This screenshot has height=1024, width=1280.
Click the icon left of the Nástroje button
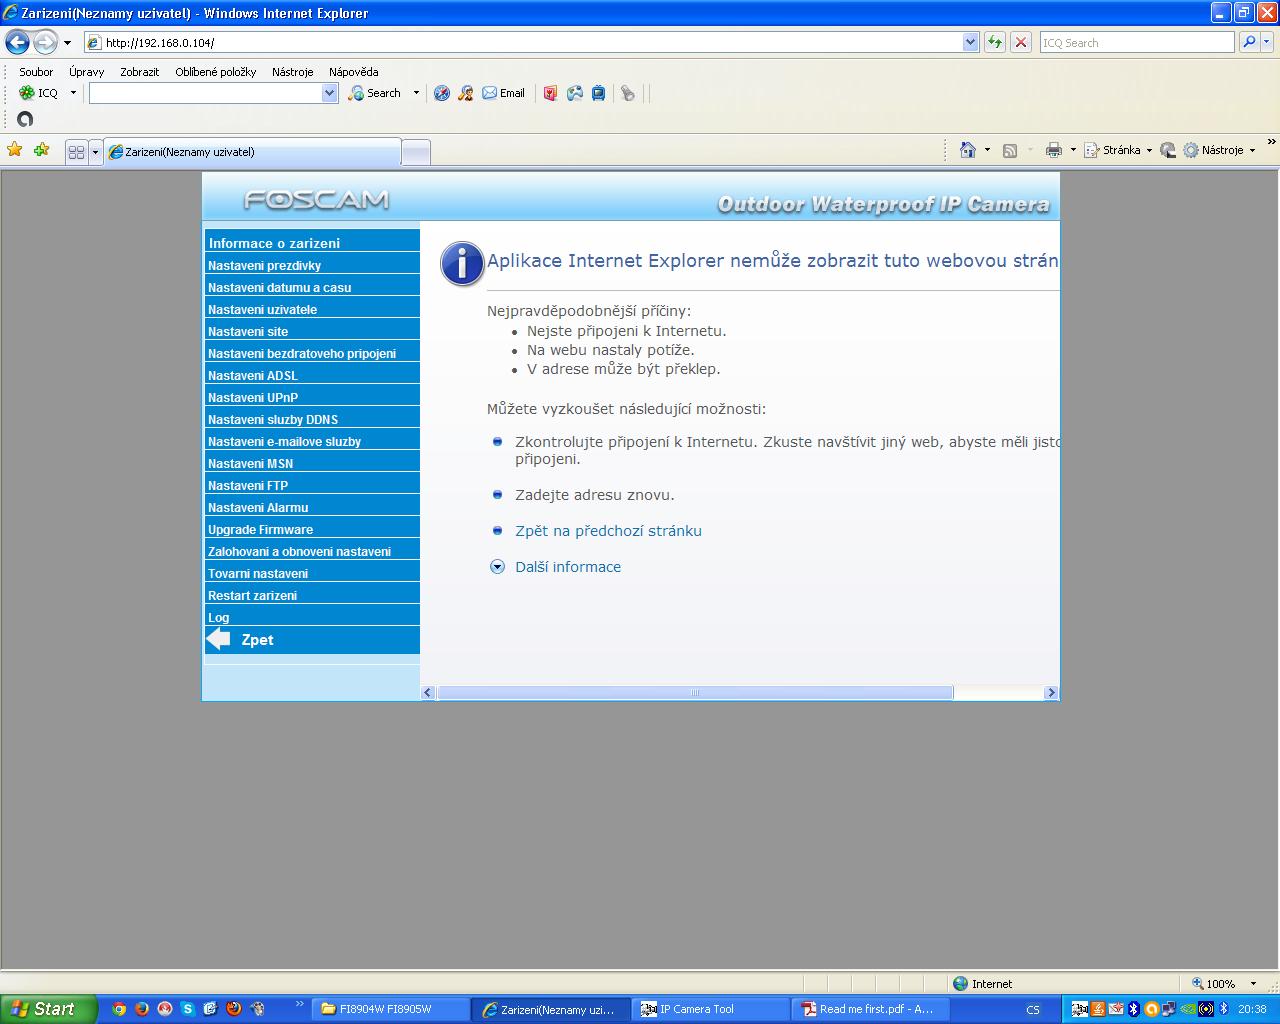[1168, 150]
